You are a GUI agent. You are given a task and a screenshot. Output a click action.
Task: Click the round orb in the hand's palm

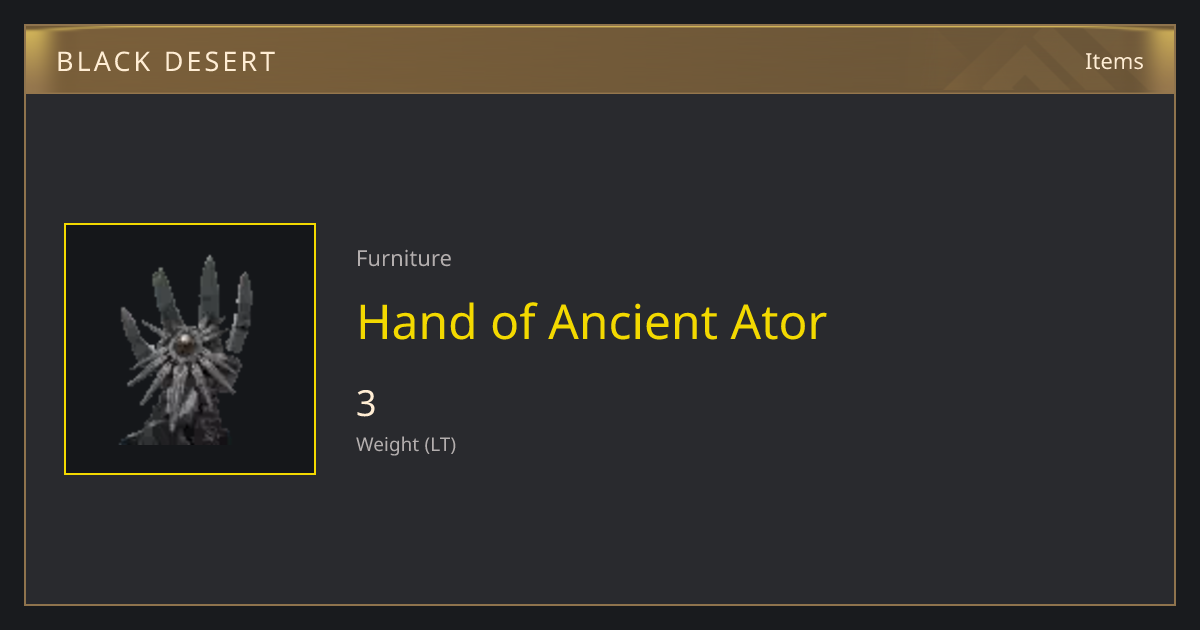[185, 346]
